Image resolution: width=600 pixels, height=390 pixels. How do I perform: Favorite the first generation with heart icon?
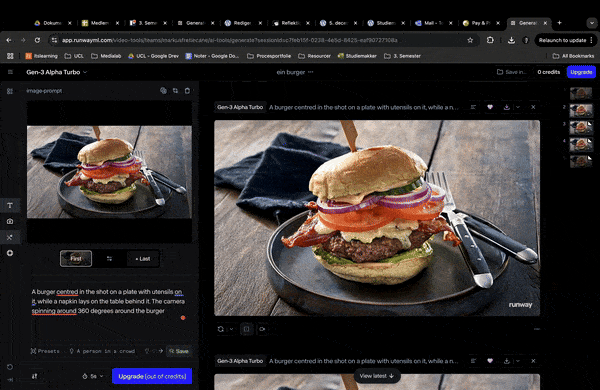490,107
